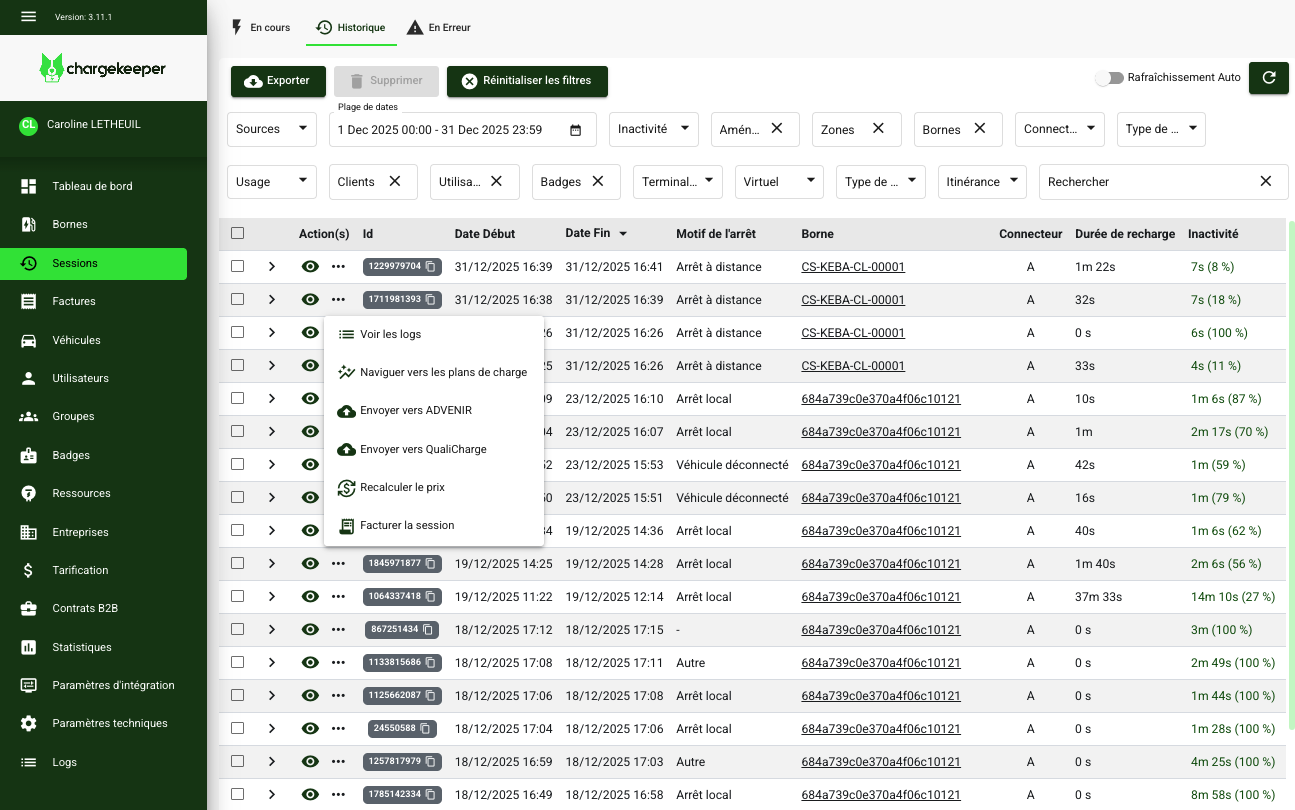Check the select-all sessions checkbox
This screenshot has height=810, width=1295.
[x=237, y=234]
